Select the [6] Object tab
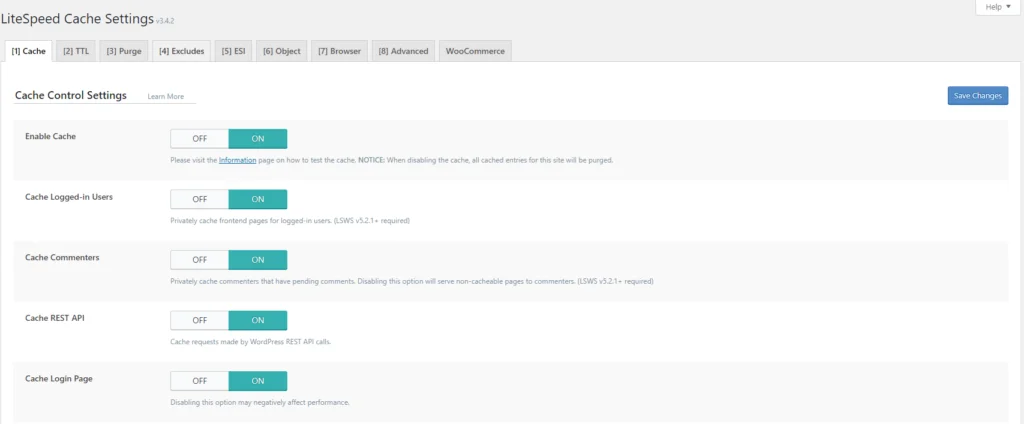The width and height of the screenshot is (1024, 424). click(x=282, y=51)
